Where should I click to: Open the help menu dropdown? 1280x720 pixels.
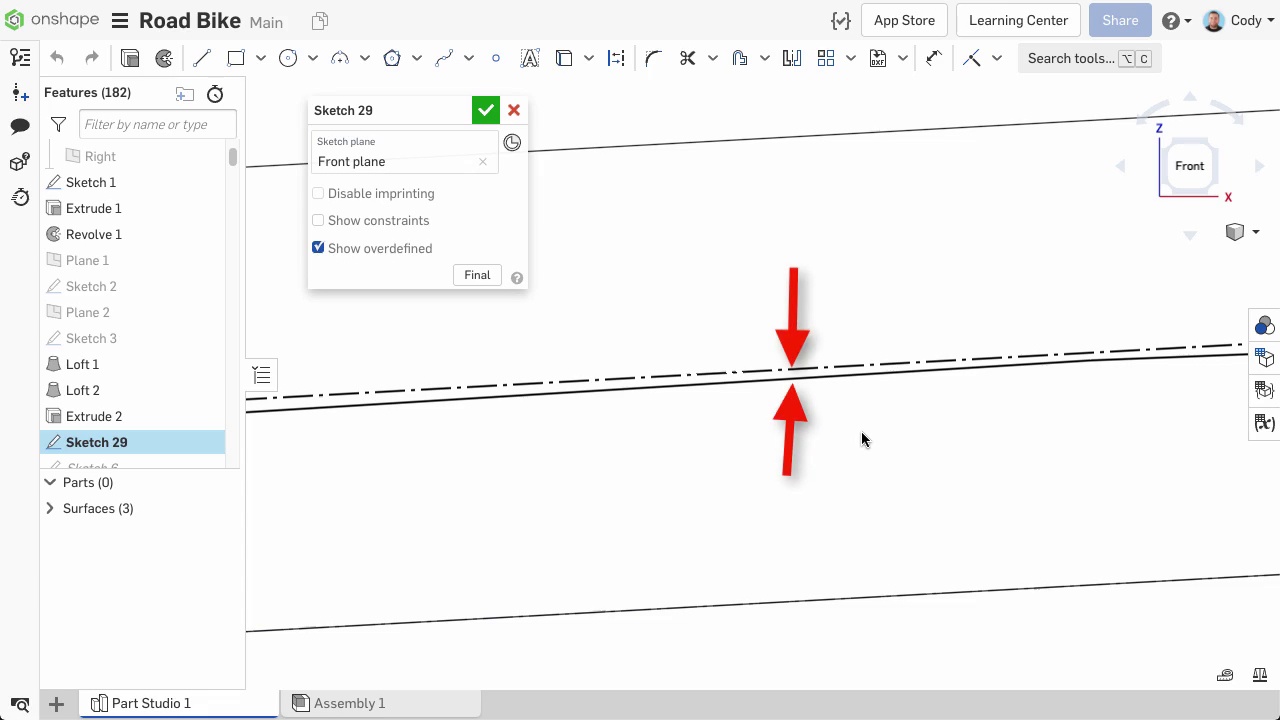click(1176, 21)
